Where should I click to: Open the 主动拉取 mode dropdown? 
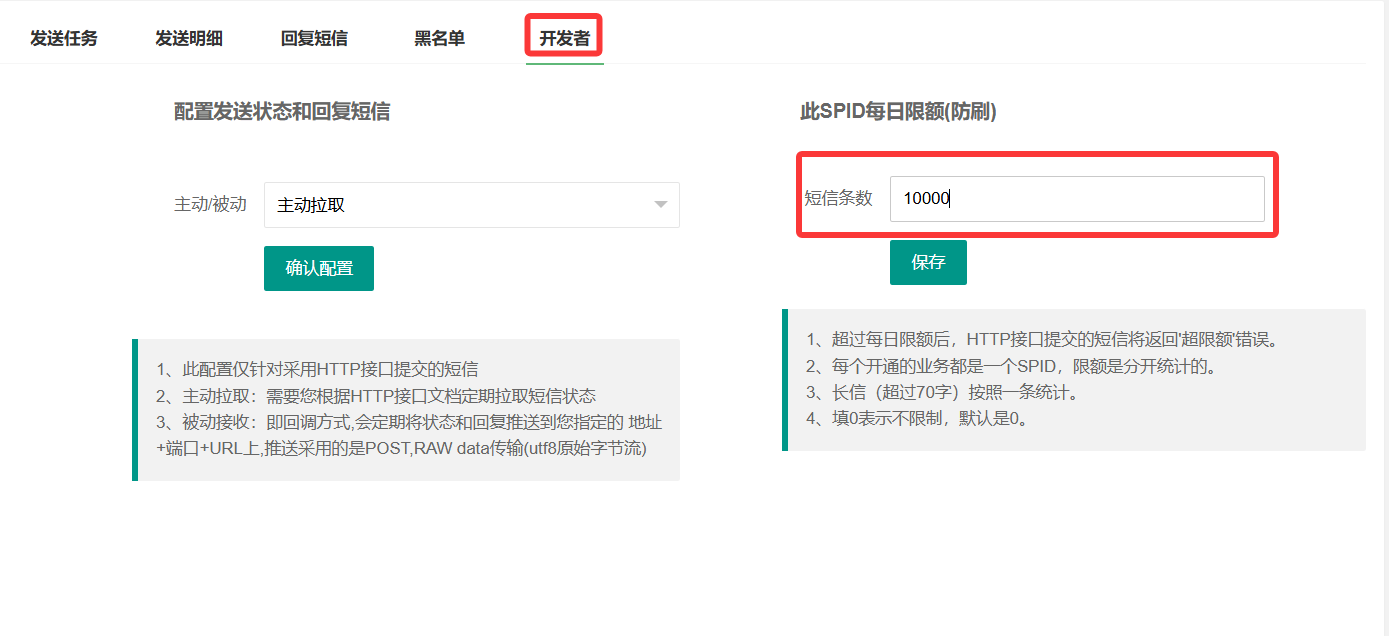pyautogui.click(x=460, y=205)
